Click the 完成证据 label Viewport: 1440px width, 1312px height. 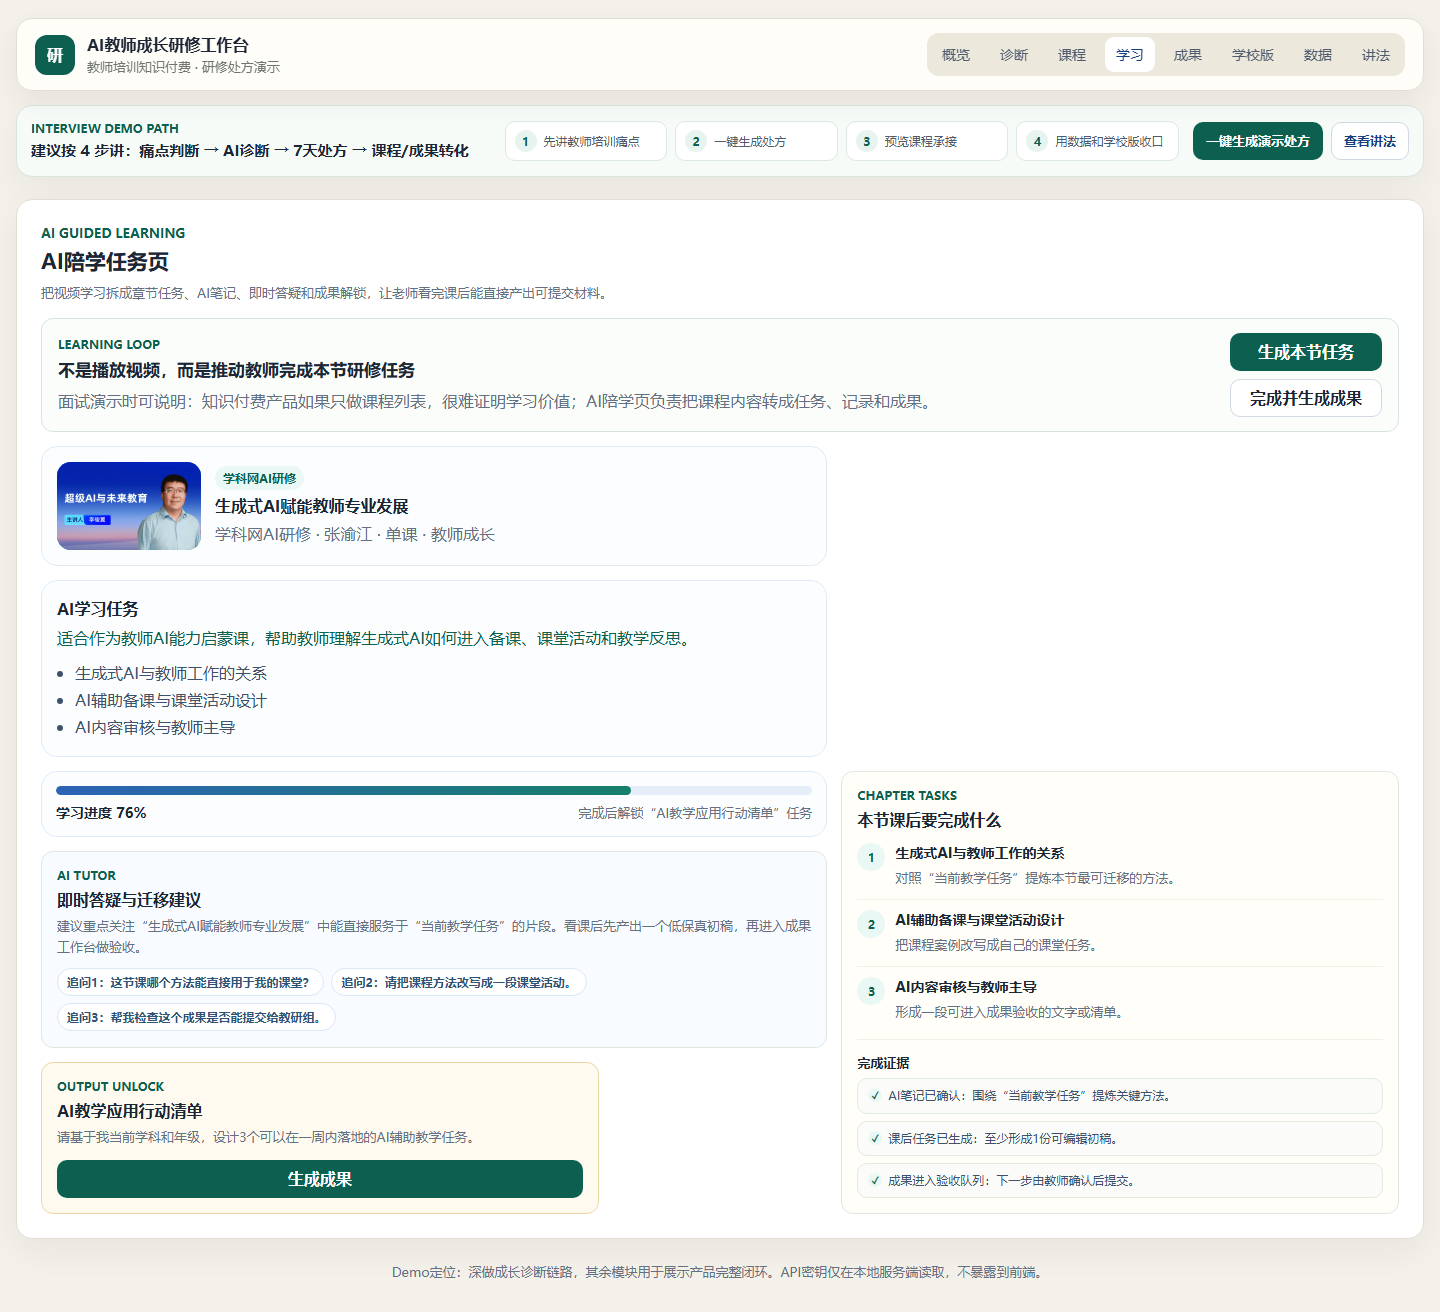pos(883,1063)
